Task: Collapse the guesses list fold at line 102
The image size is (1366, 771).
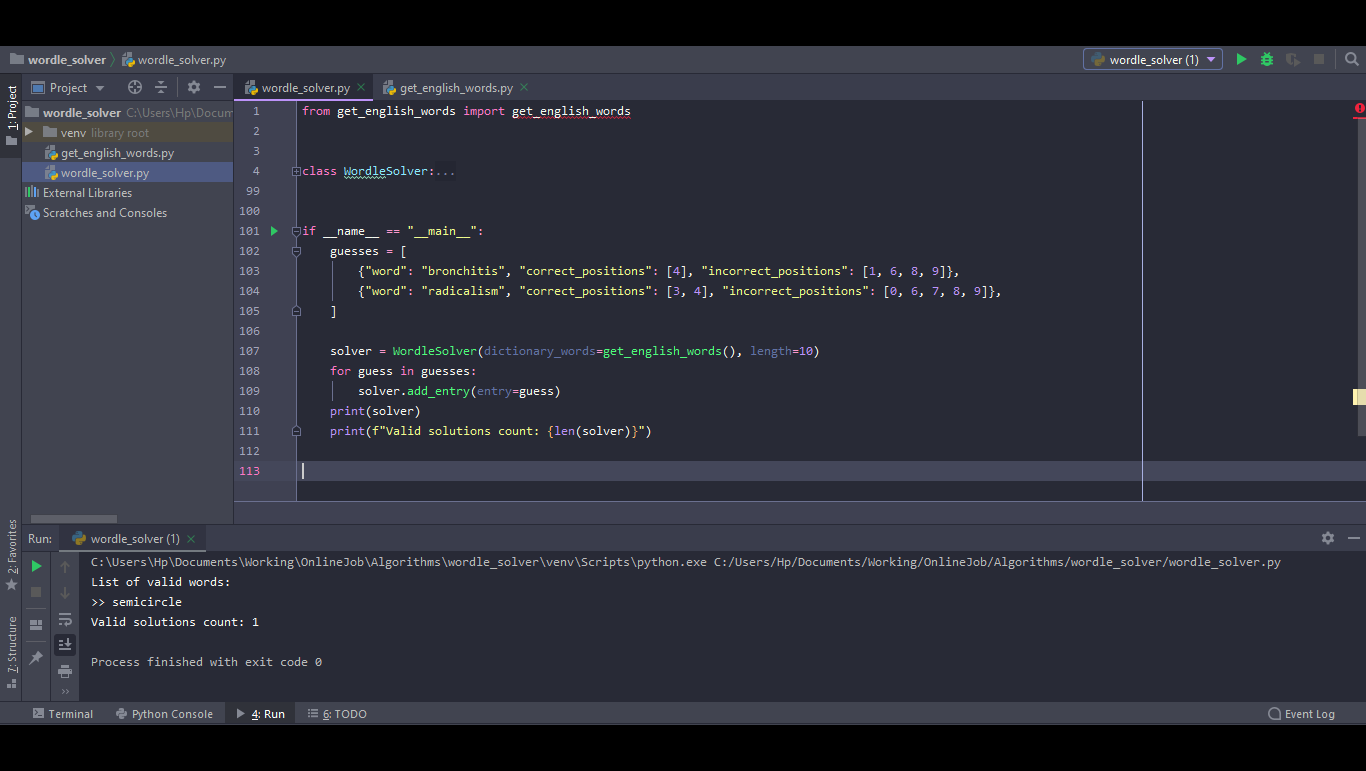Action: pyautogui.click(x=296, y=251)
